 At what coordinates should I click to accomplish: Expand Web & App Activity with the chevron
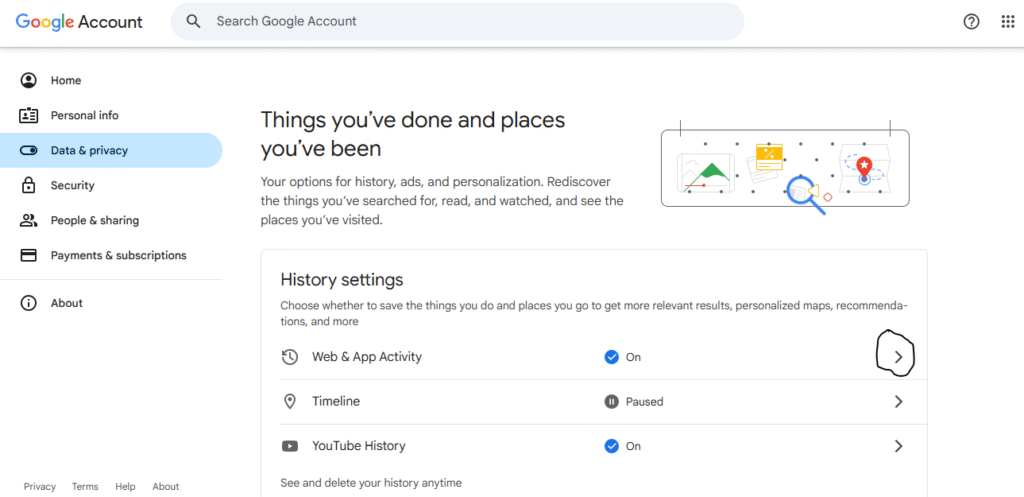899,357
